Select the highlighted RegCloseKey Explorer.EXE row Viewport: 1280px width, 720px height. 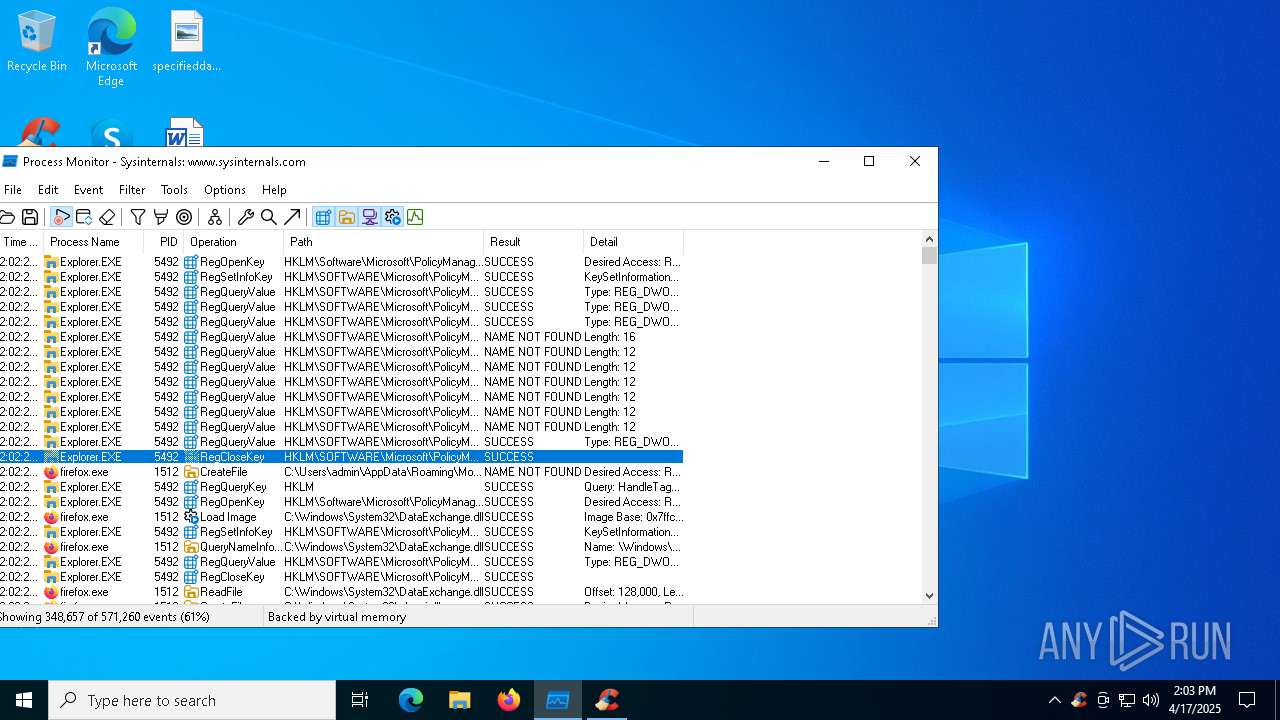click(341, 457)
